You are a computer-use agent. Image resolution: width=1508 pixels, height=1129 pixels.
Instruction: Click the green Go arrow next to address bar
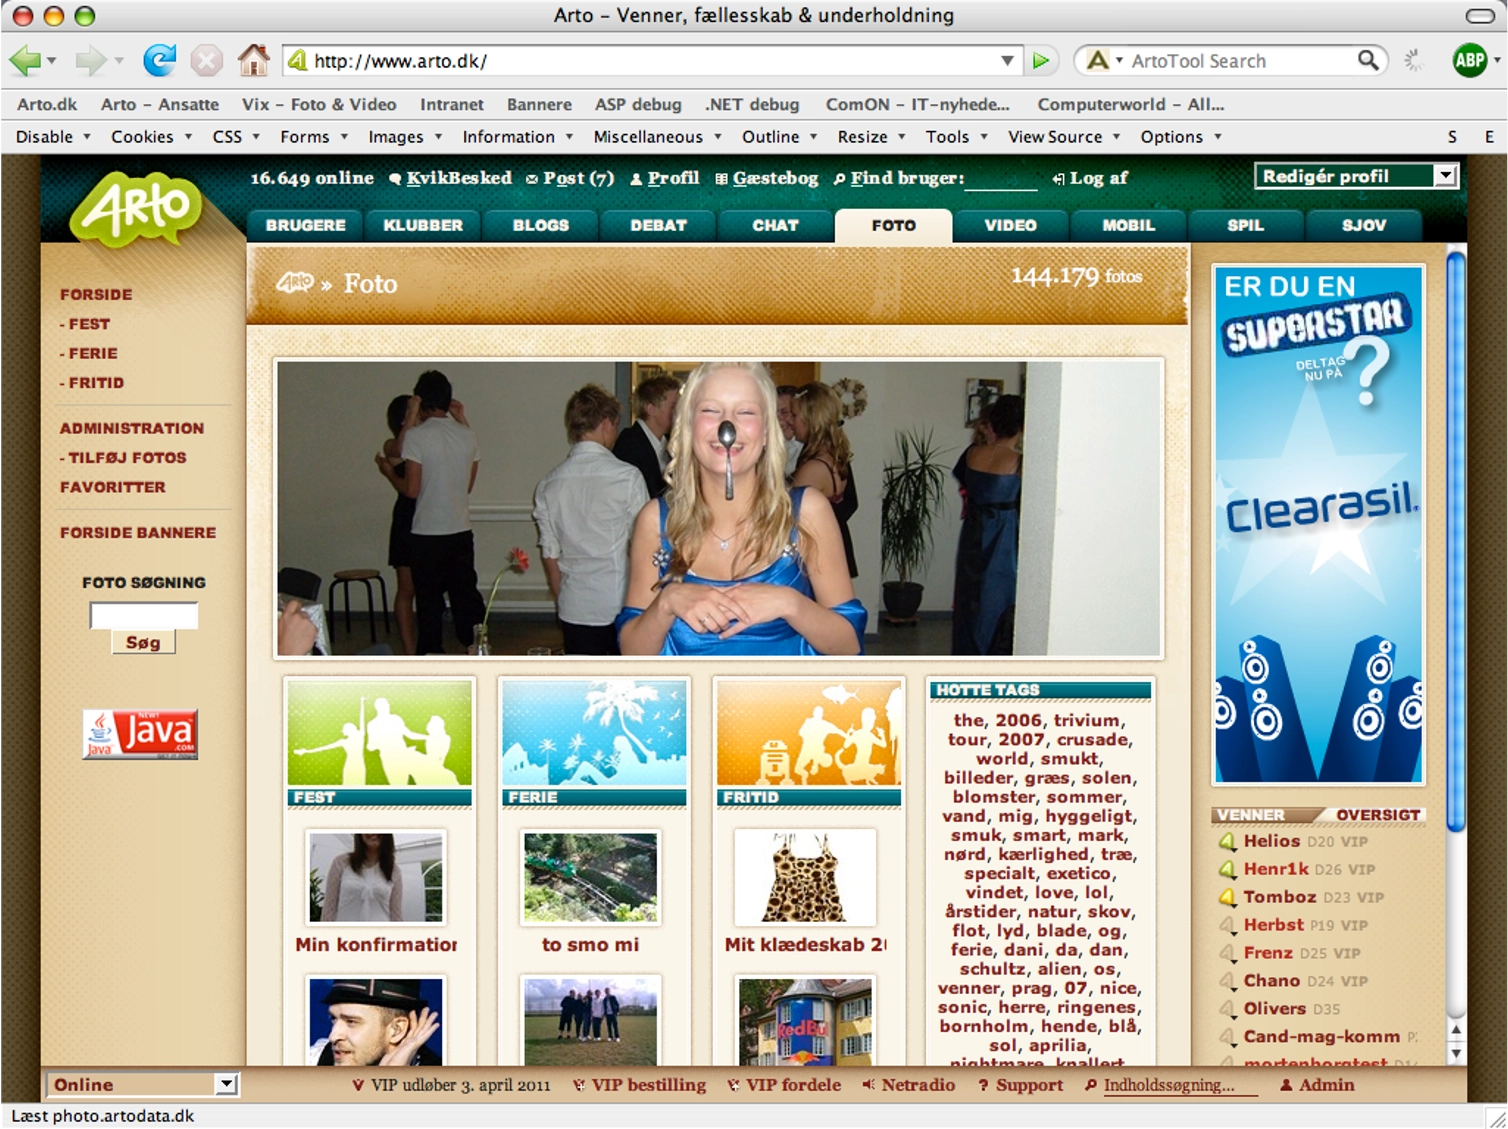(1041, 61)
